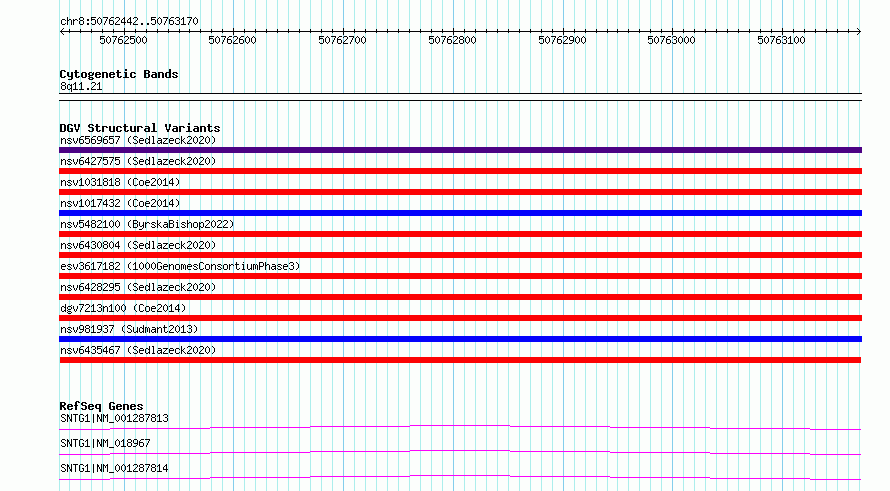Open the dgv7213n100 (Coe2014) variant label
Image resolution: width=890 pixels, height=491 pixels.
point(123,308)
